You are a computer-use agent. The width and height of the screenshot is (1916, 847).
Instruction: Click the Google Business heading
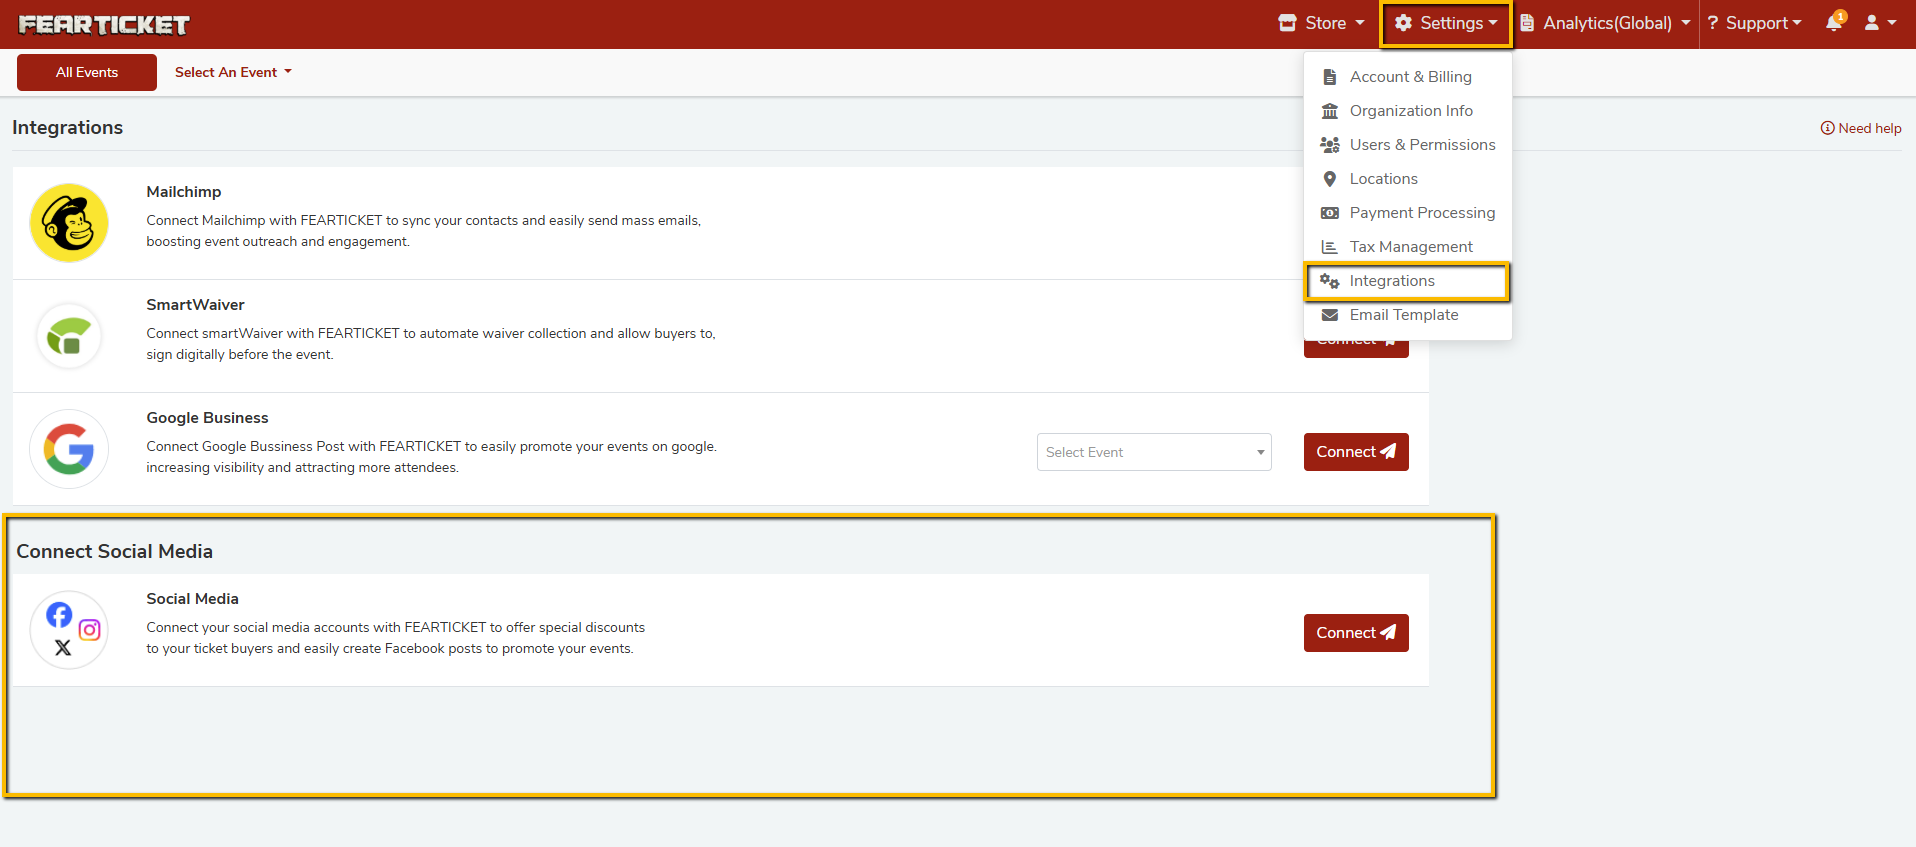[207, 418]
